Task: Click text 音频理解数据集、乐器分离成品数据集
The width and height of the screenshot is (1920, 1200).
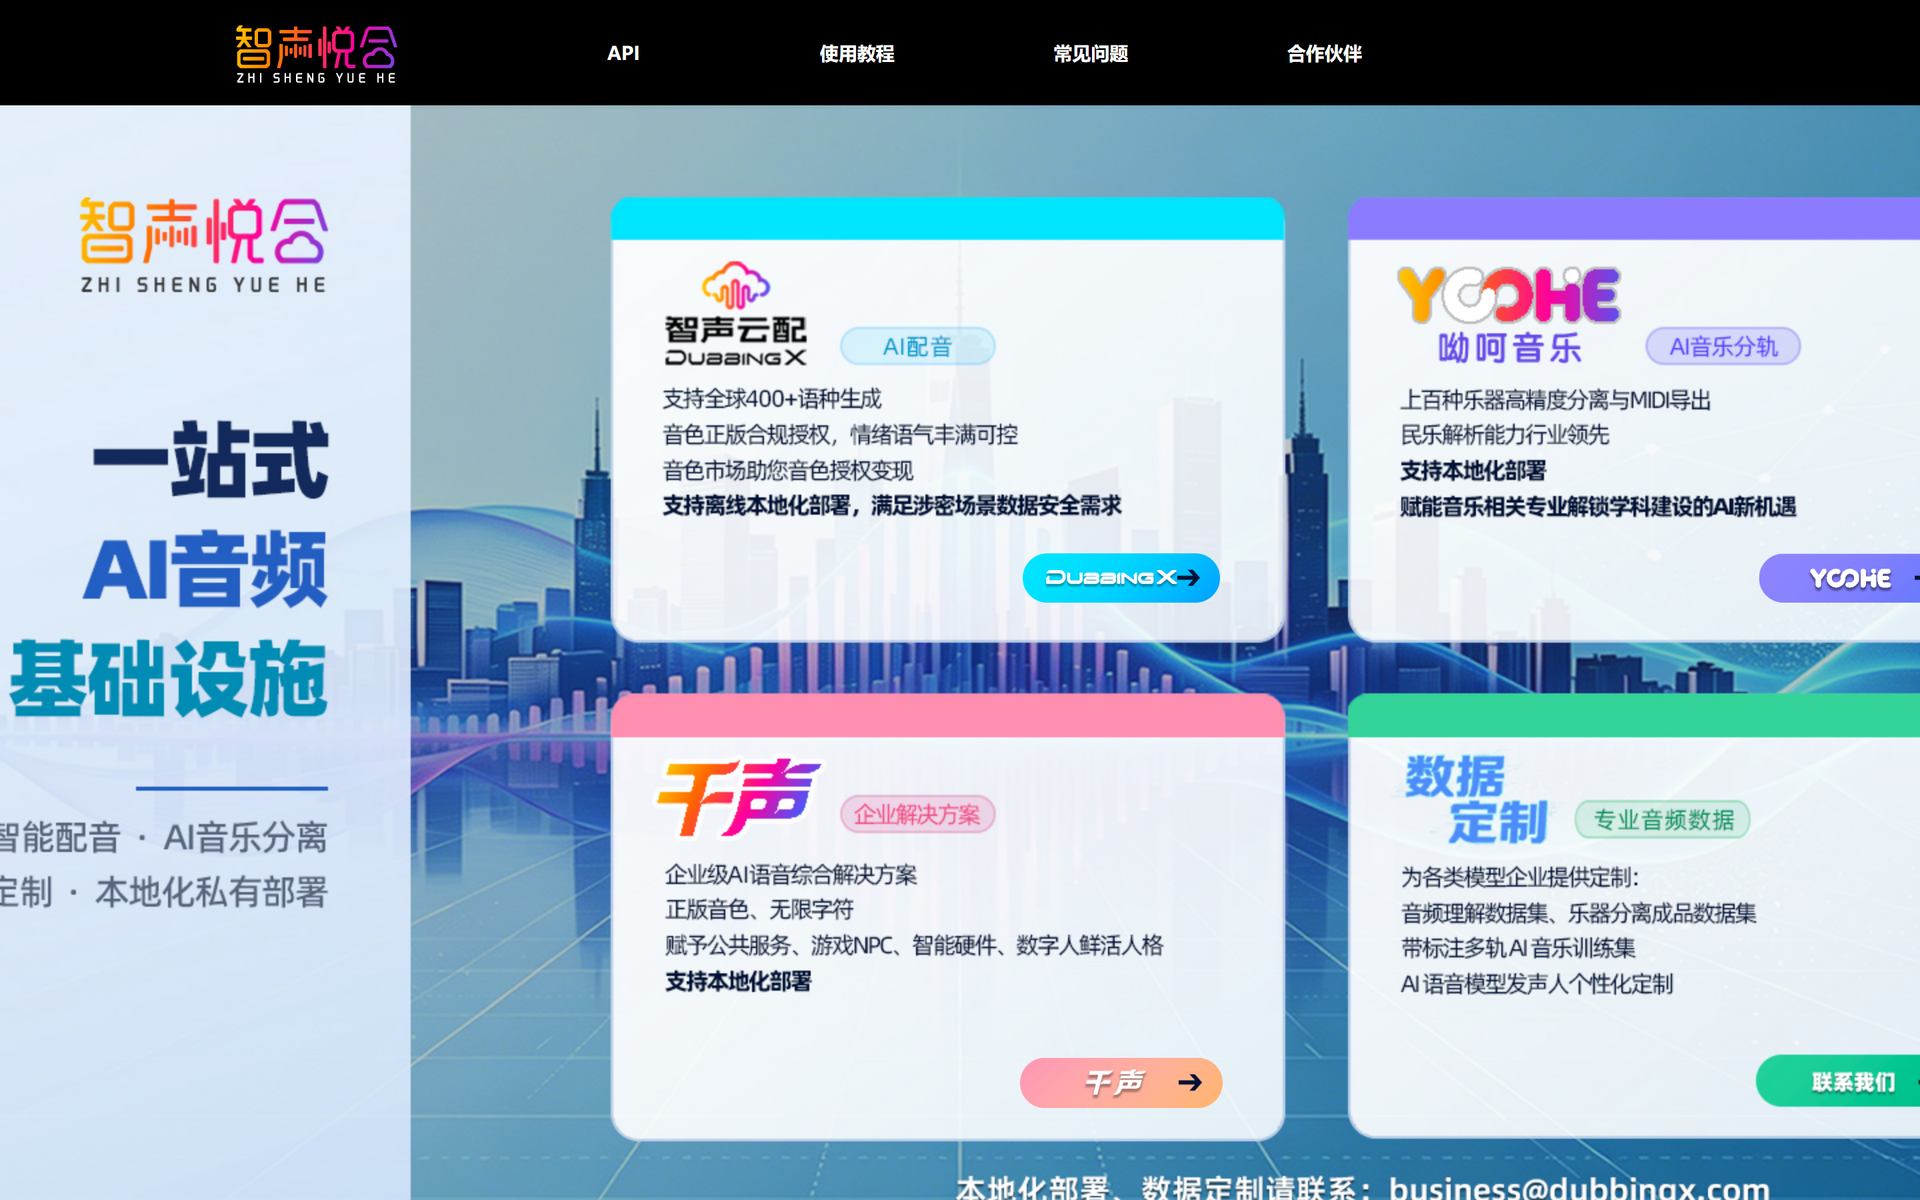Action: click(1578, 913)
